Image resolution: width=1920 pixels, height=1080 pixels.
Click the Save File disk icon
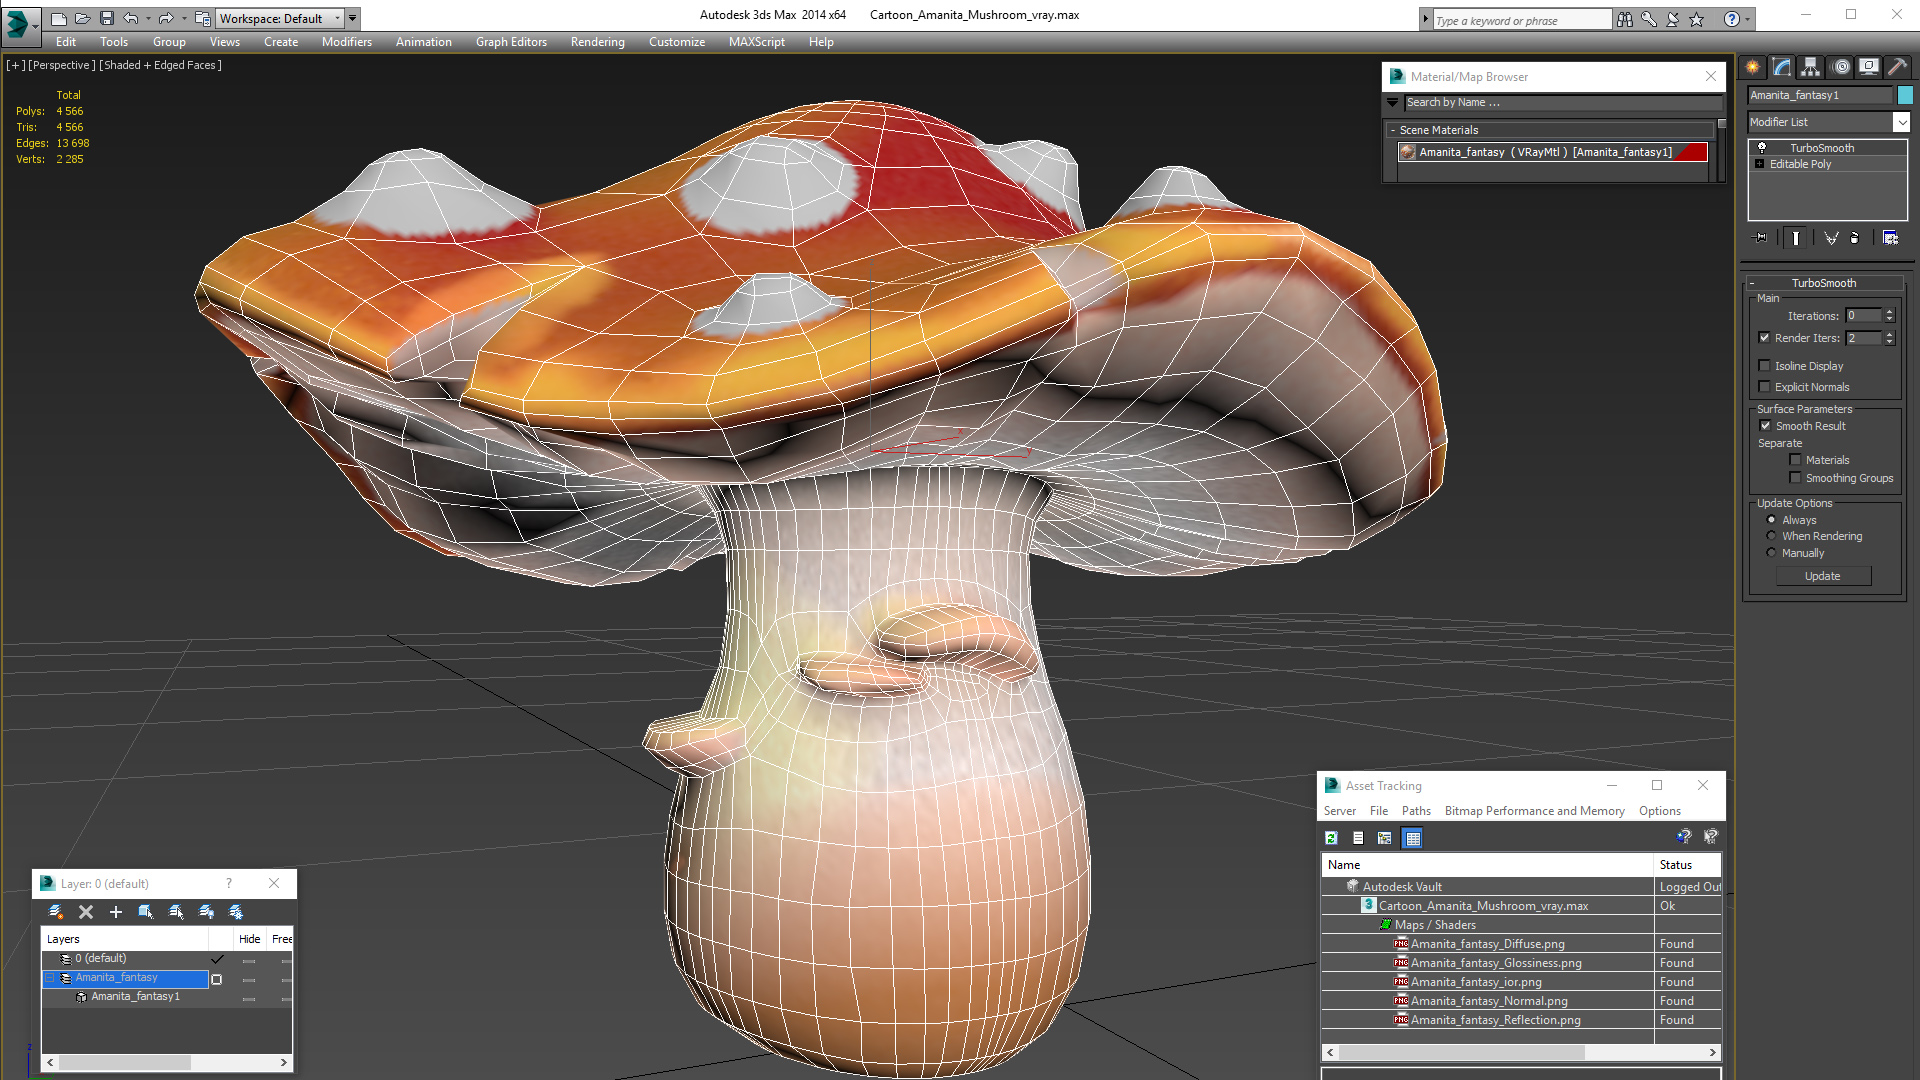point(107,18)
